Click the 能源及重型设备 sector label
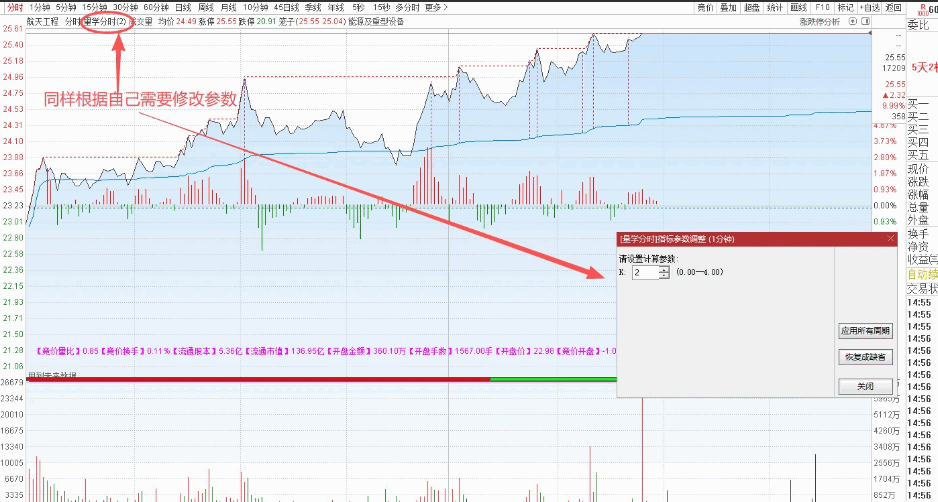 tap(376, 21)
